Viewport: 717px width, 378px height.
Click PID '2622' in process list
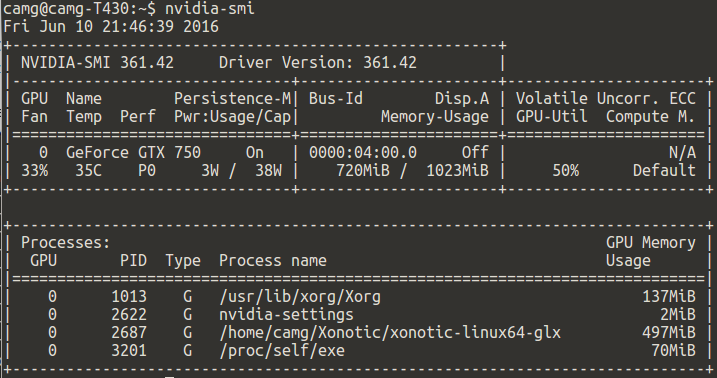129,314
